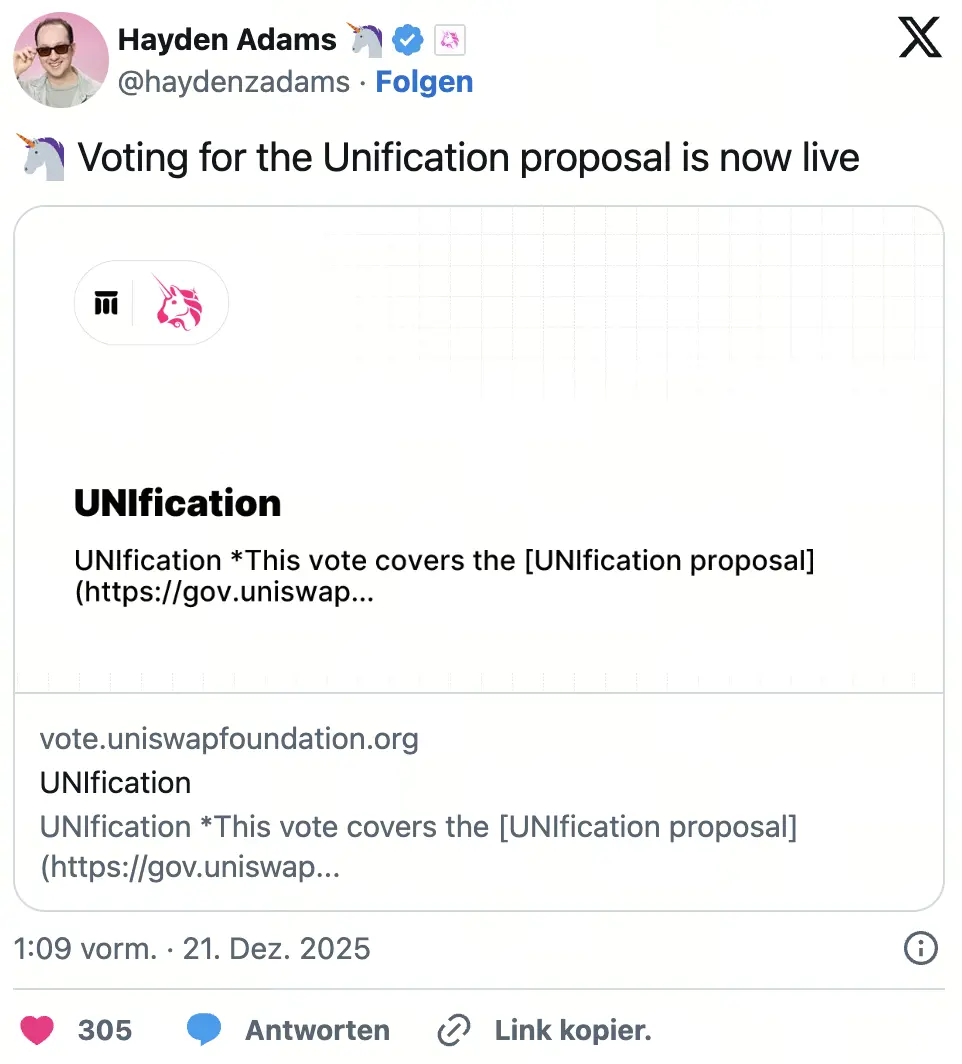This screenshot has height=1064, width=962.
Task: Click the Hayden Adams display name
Action: coord(227,40)
